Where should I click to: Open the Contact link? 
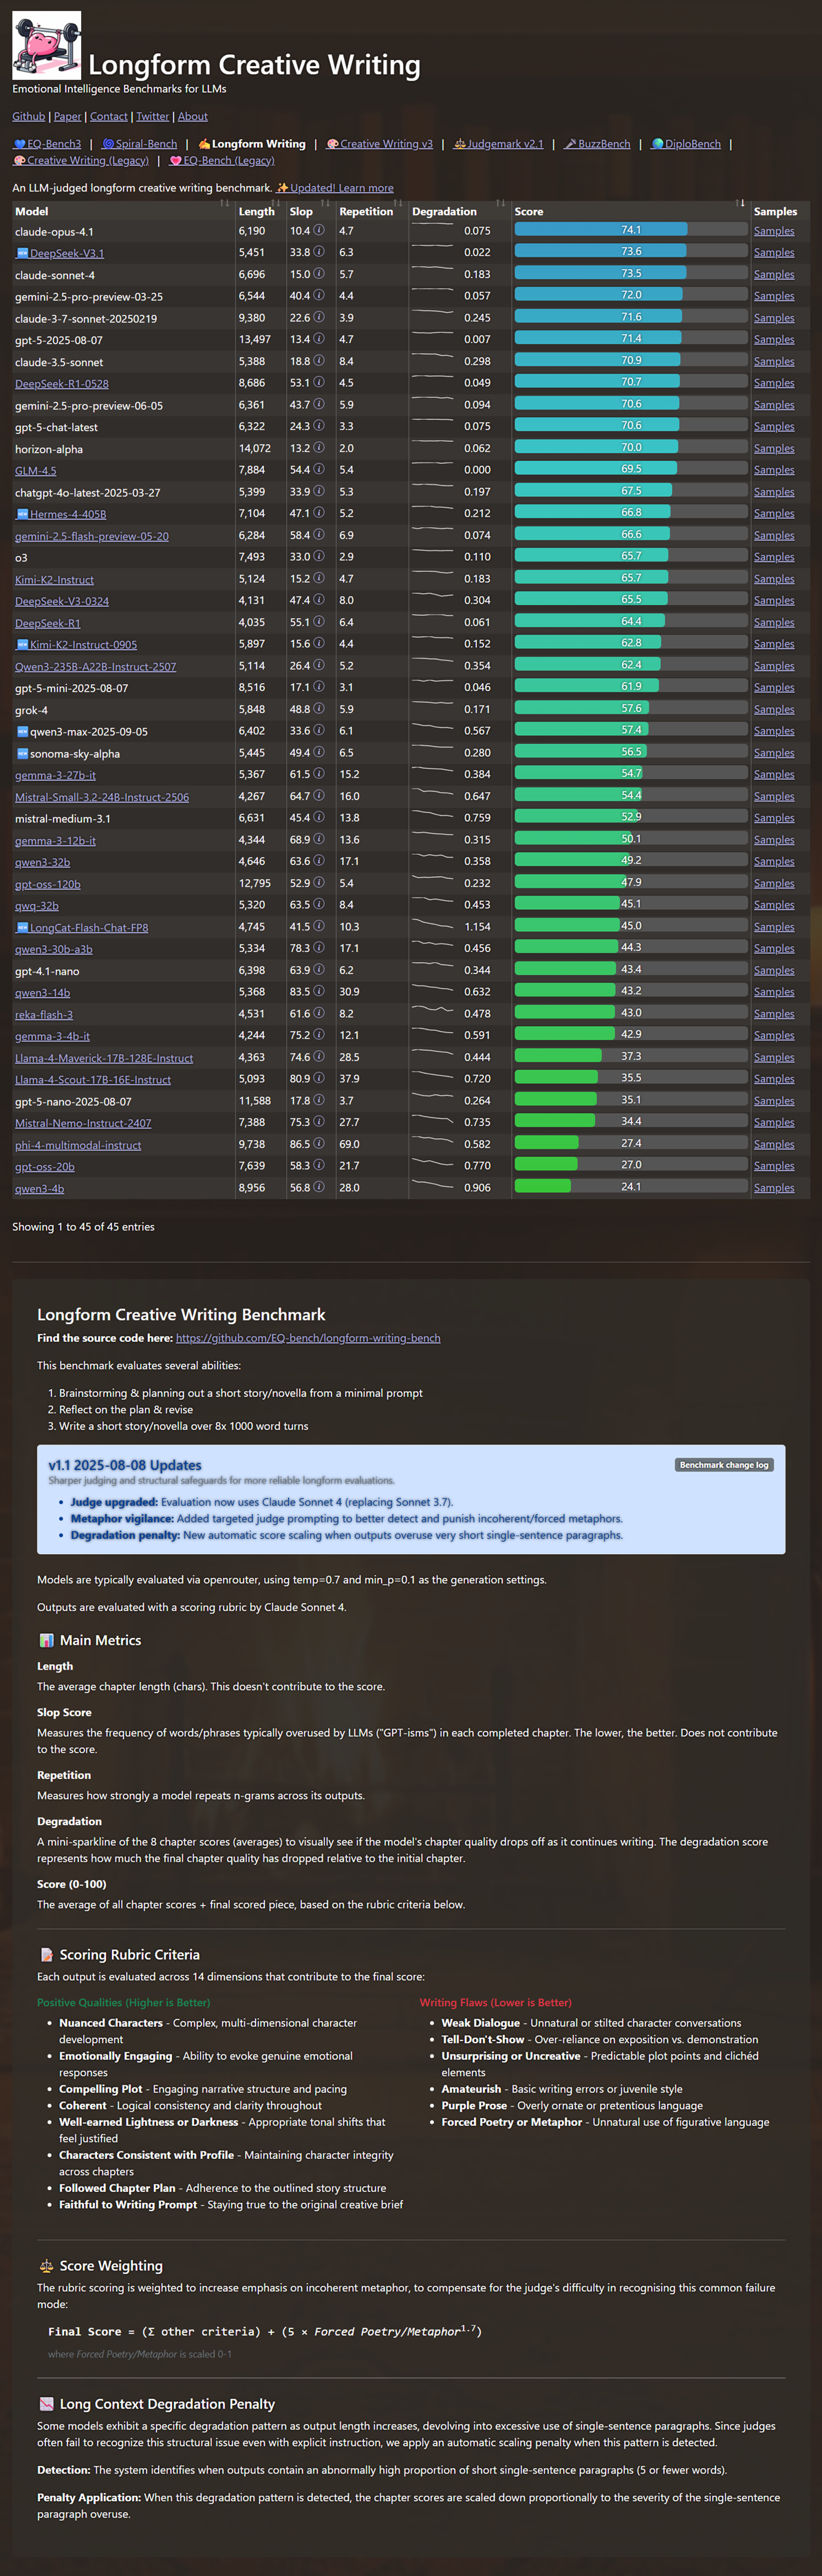(x=109, y=116)
